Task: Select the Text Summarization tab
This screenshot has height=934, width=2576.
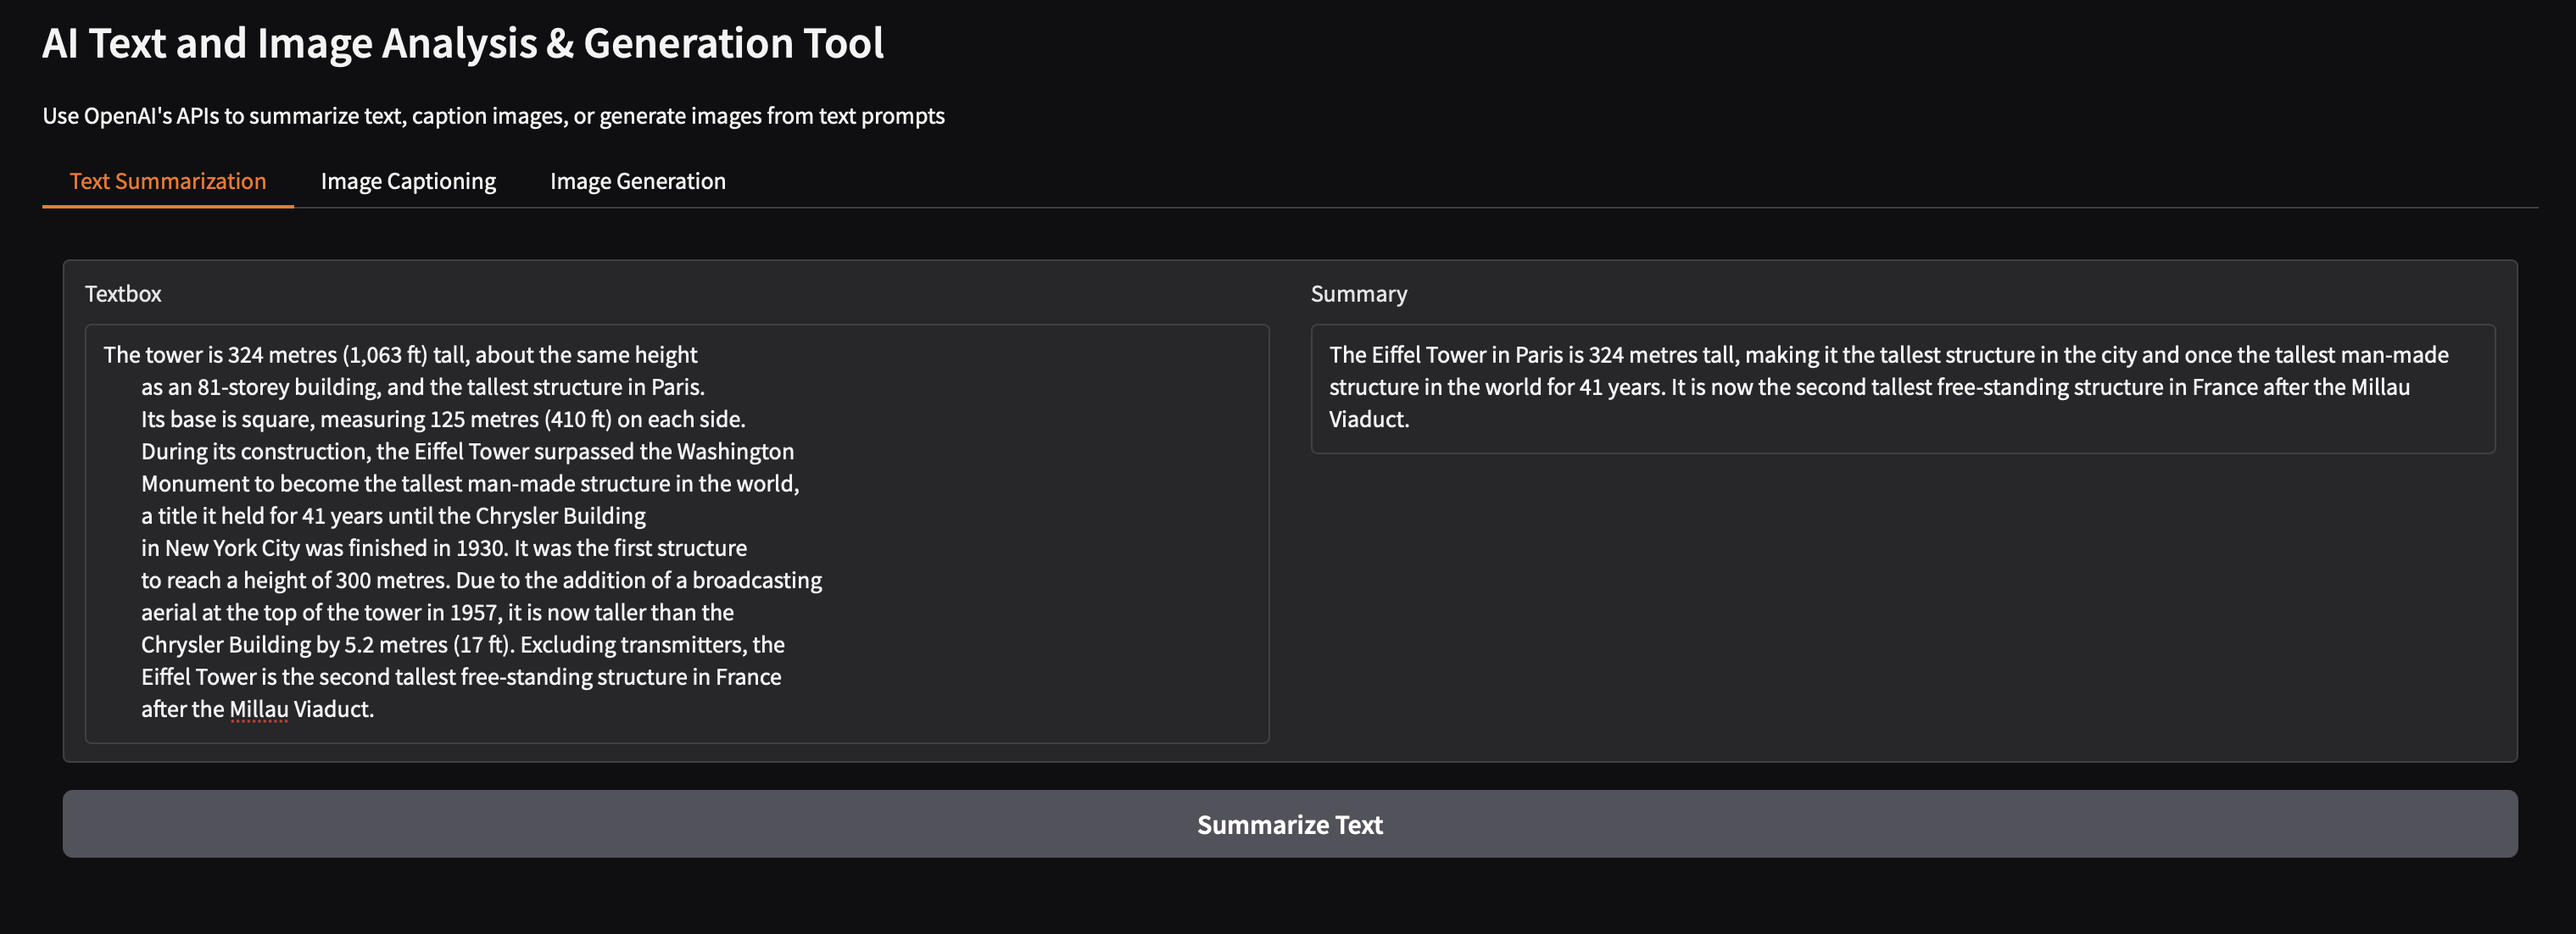Action: click(168, 181)
